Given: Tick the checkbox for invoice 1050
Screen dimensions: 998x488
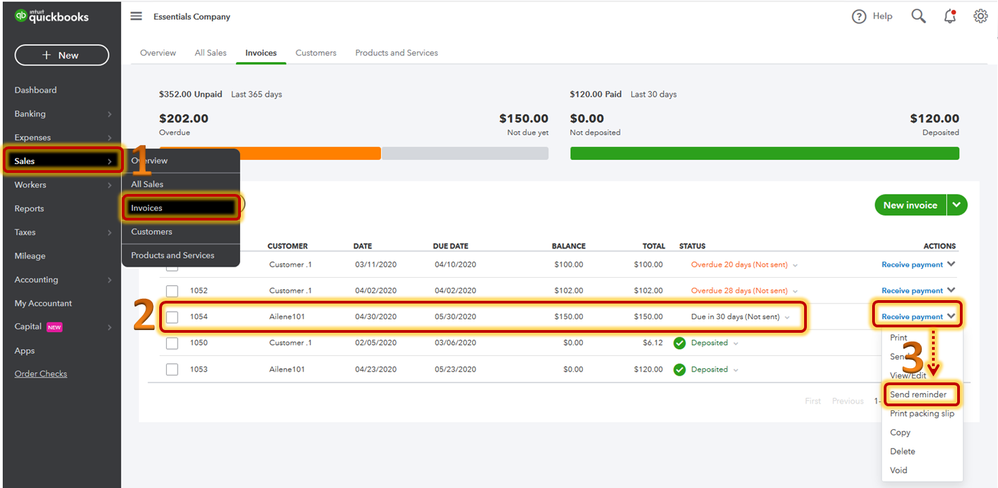Looking at the screenshot, I should pyautogui.click(x=172, y=343).
